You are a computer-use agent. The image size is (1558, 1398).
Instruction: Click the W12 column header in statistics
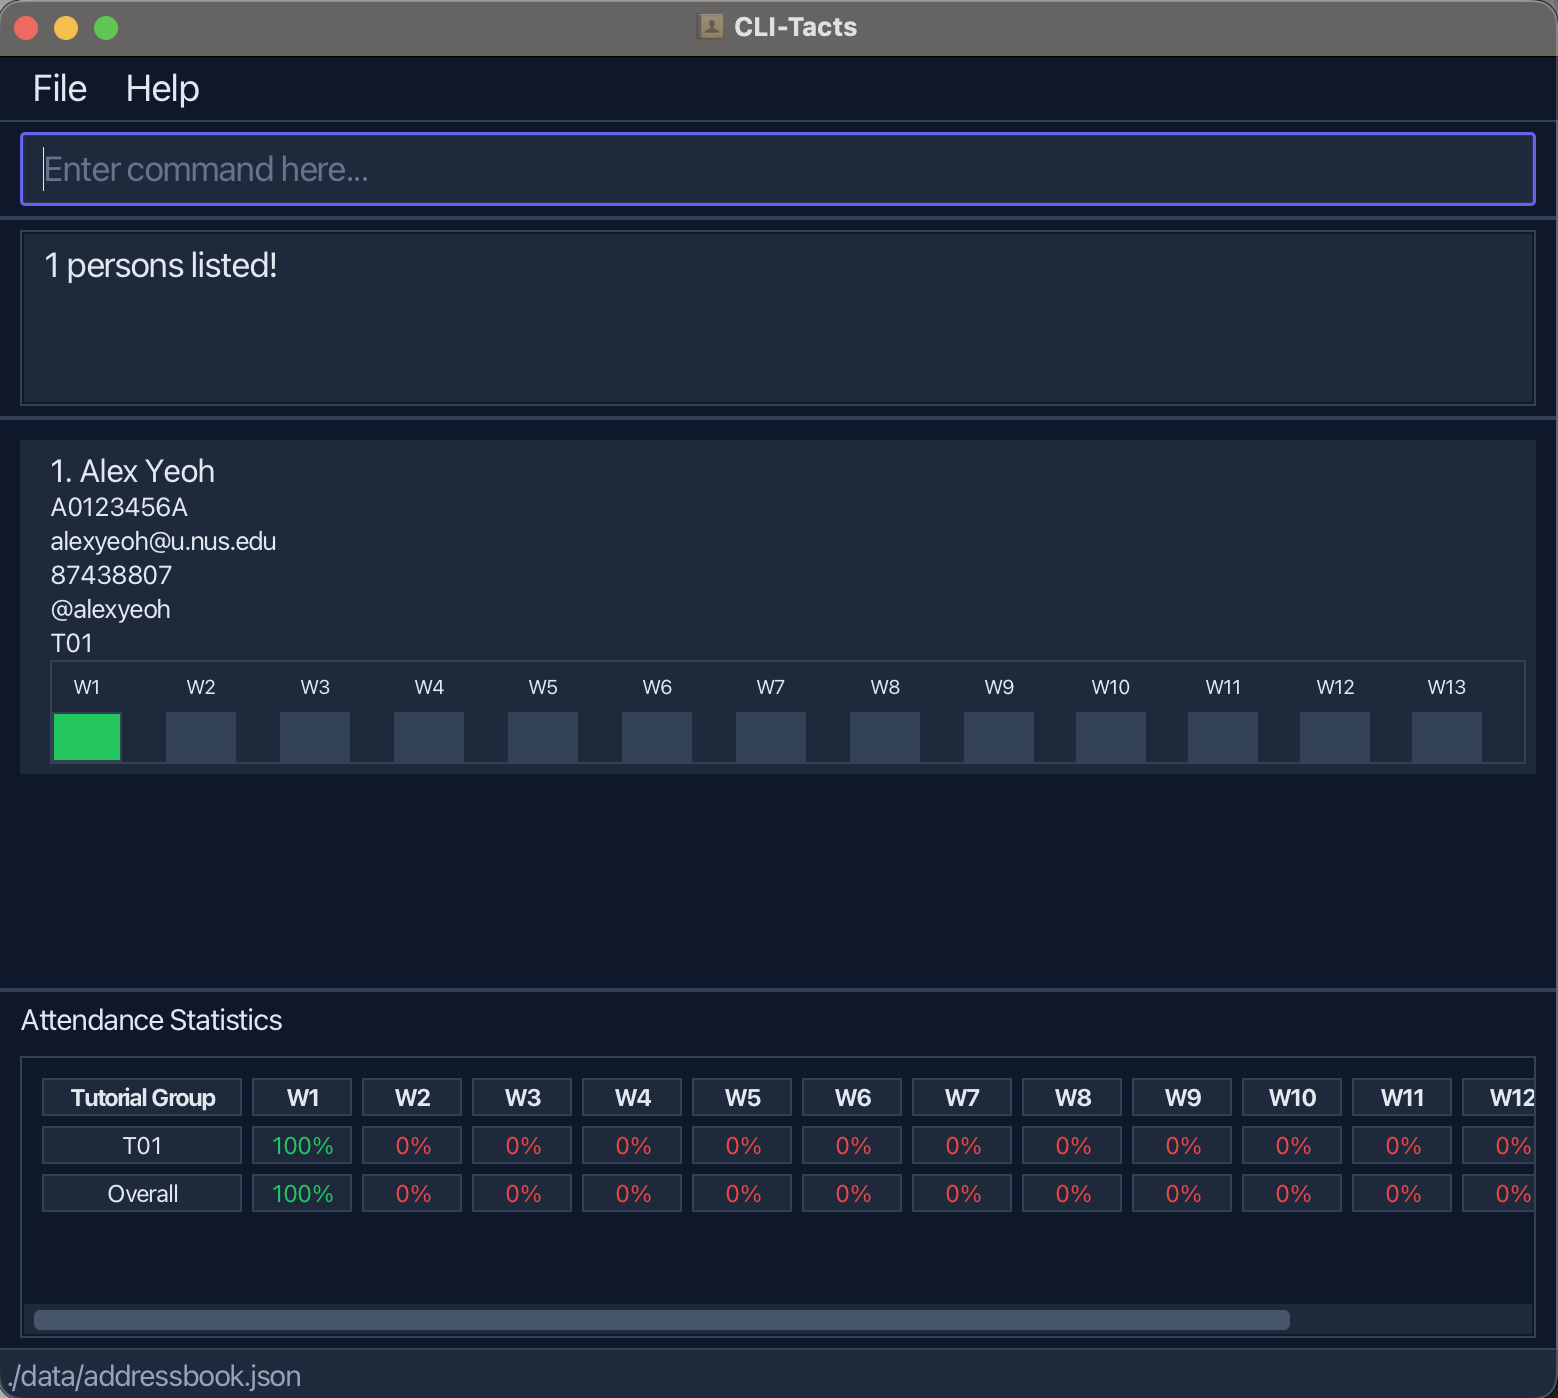pyautogui.click(x=1510, y=1097)
